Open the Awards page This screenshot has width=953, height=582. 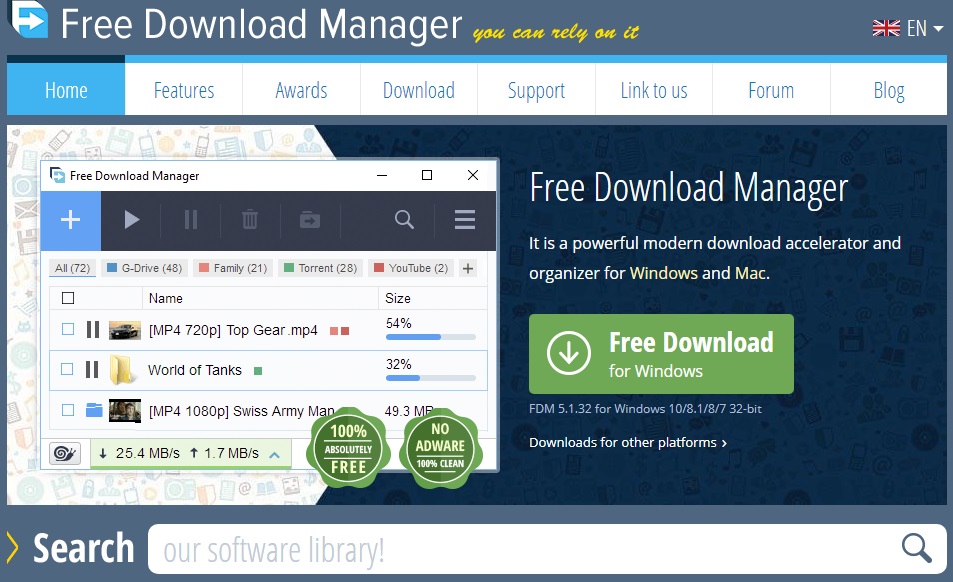tap(301, 90)
